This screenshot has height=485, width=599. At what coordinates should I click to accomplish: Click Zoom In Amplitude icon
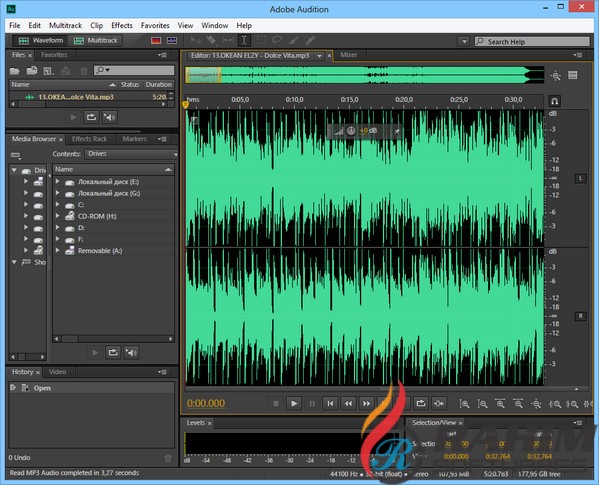[465, 404]
